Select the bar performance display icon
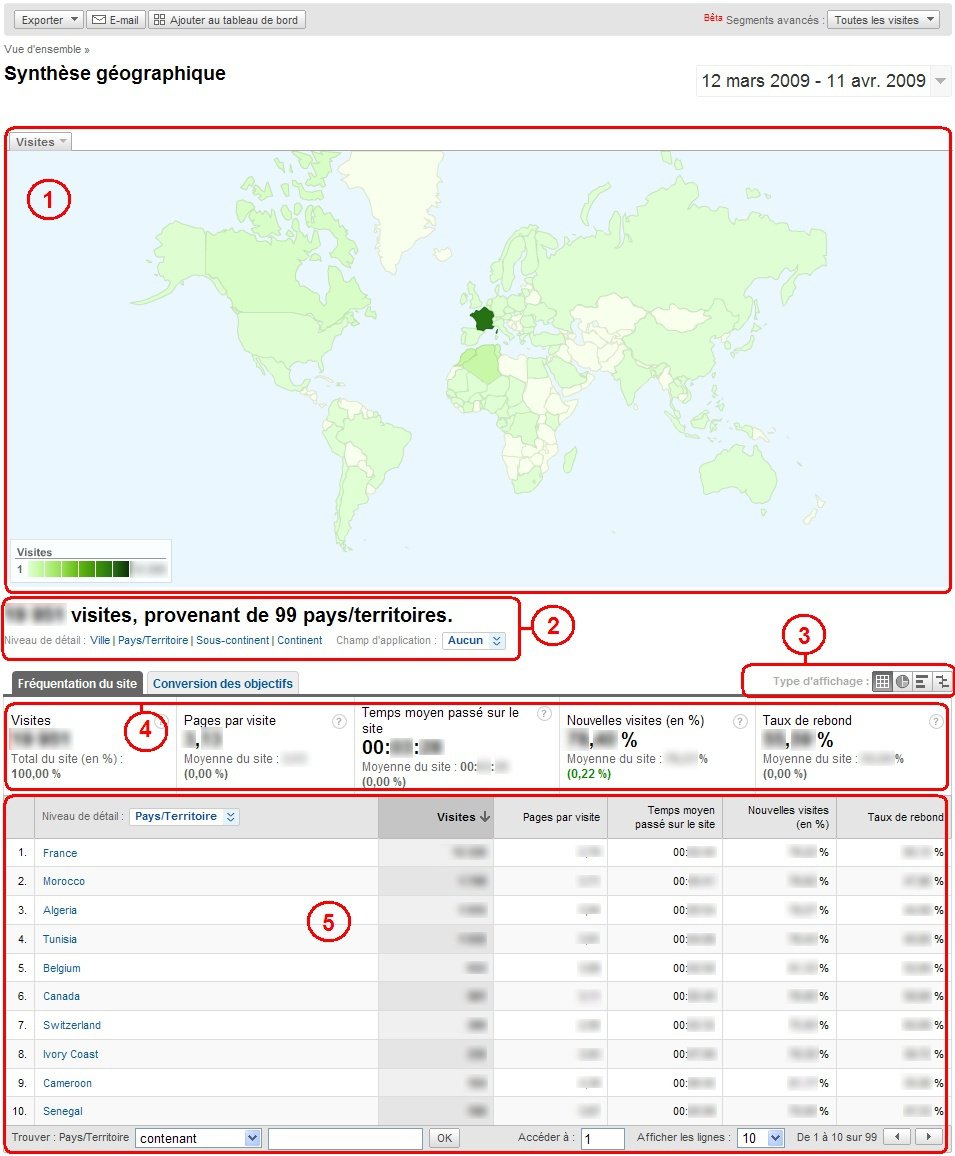This screenshot has height=1156, width=955. [x=921, y=681]
